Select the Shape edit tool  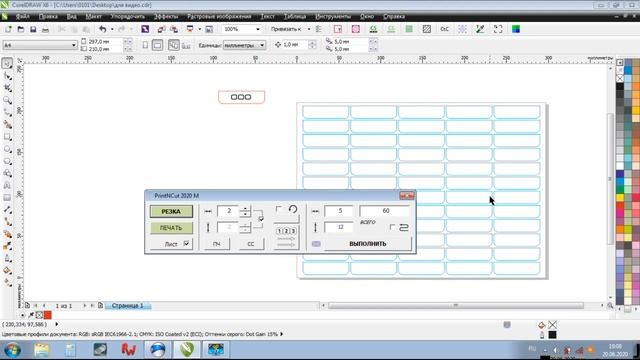[7, 76]
